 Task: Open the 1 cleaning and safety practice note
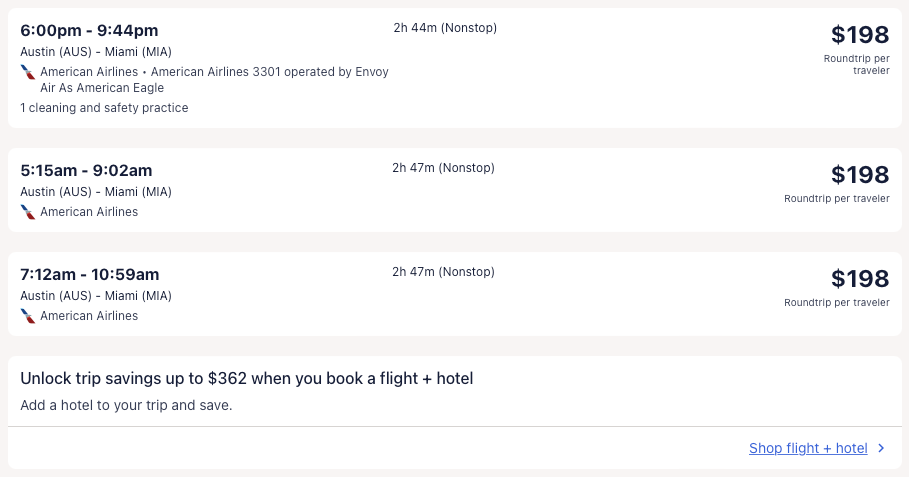(104, 108)
